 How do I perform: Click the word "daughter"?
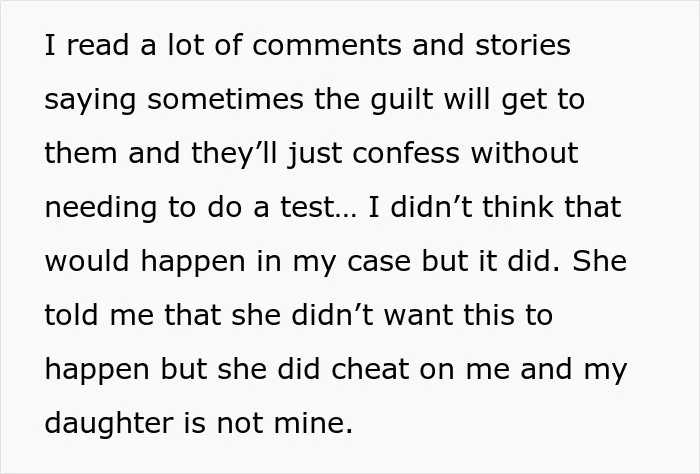click(108, 425)
